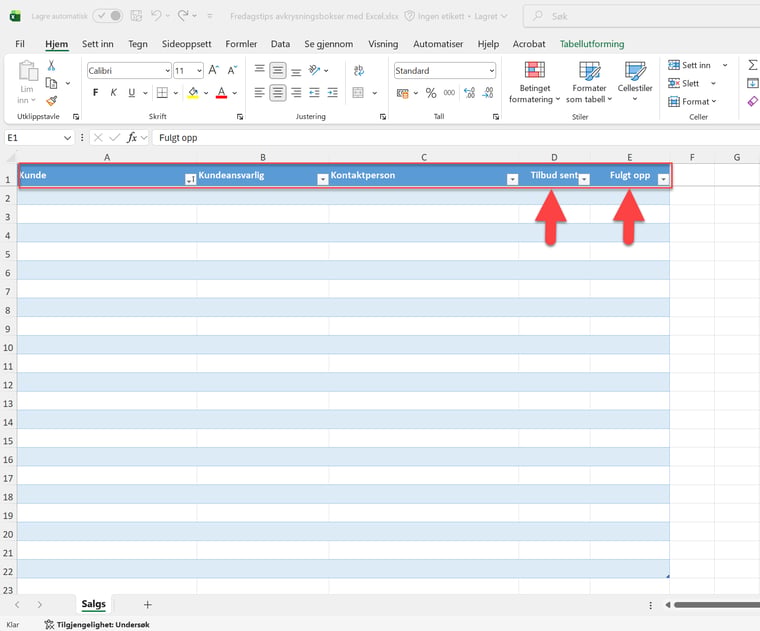
Task: Click the Clear eraser icon
Action: 753,101
